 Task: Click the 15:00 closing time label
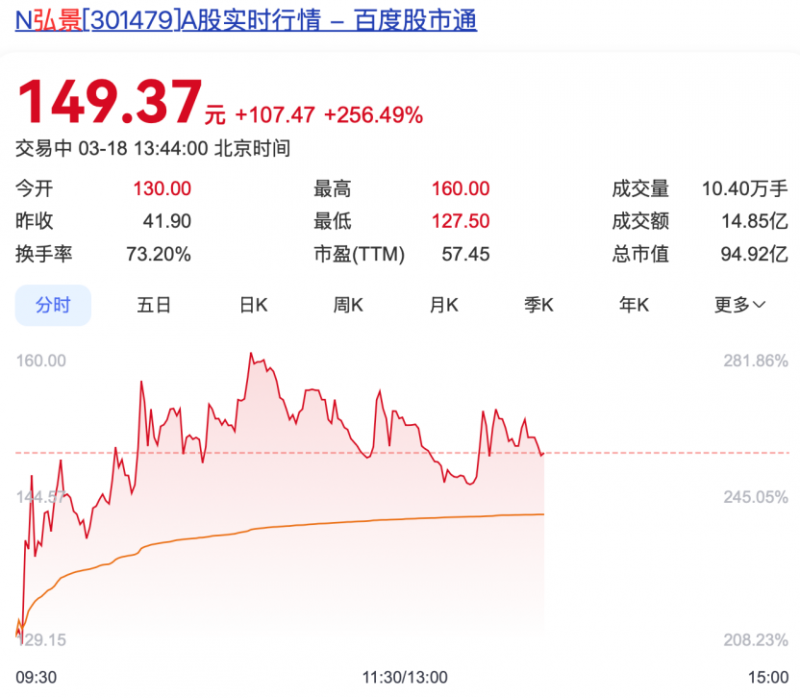[x=767, y=676]
